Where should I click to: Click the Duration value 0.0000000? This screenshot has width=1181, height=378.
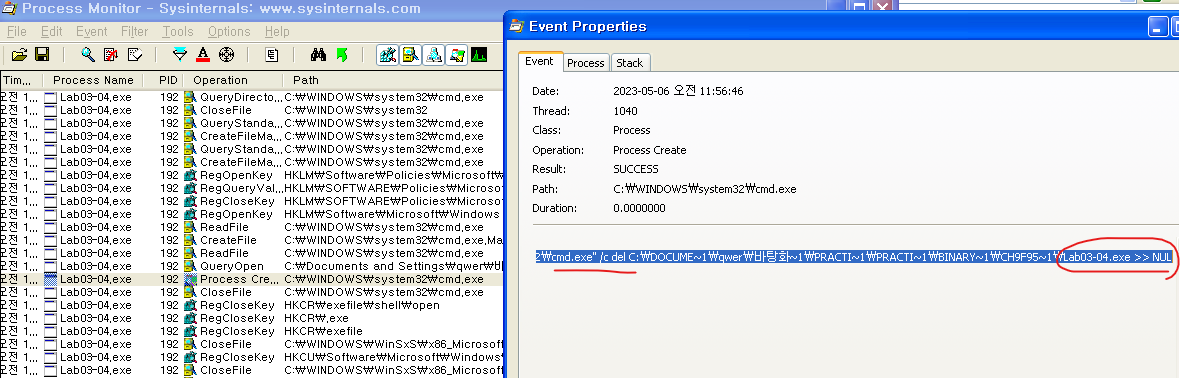click(x=639, y=209)
